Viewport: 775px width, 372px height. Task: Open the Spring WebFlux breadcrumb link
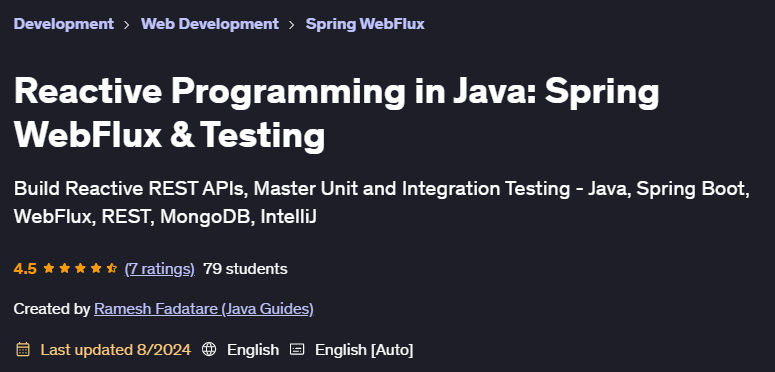point(365,24)
